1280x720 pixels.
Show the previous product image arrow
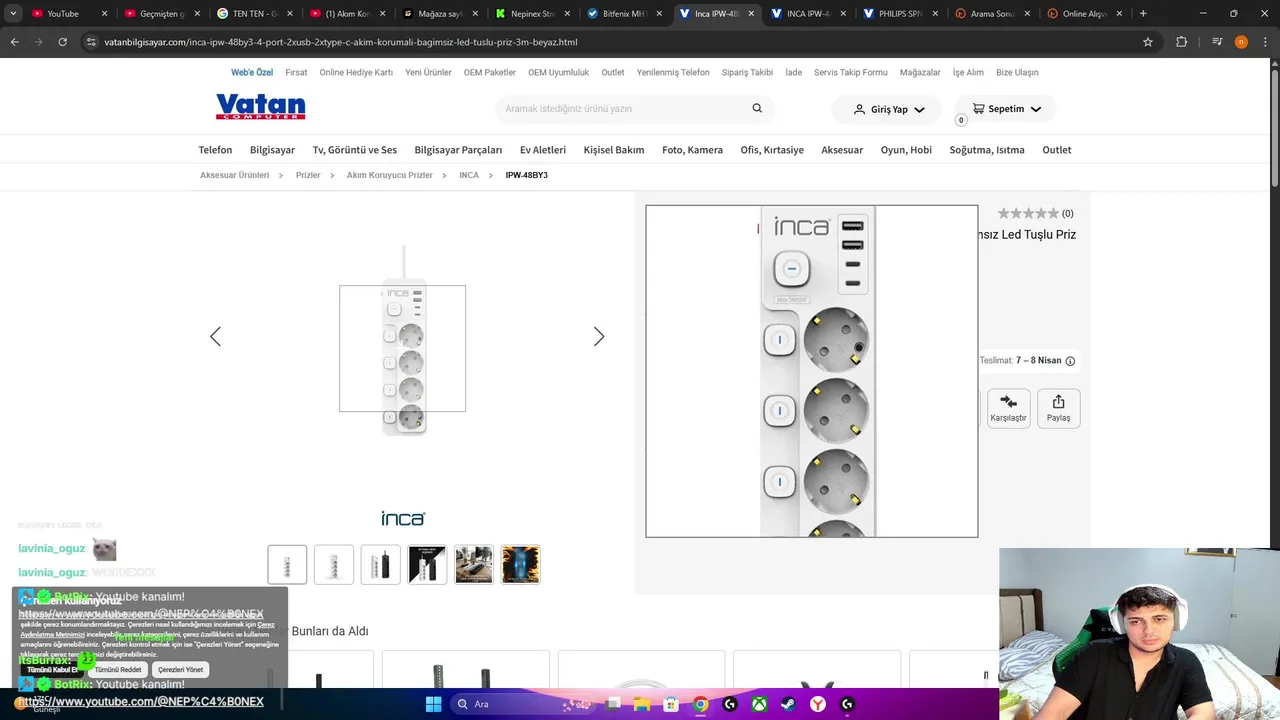(x=215, y=337)
